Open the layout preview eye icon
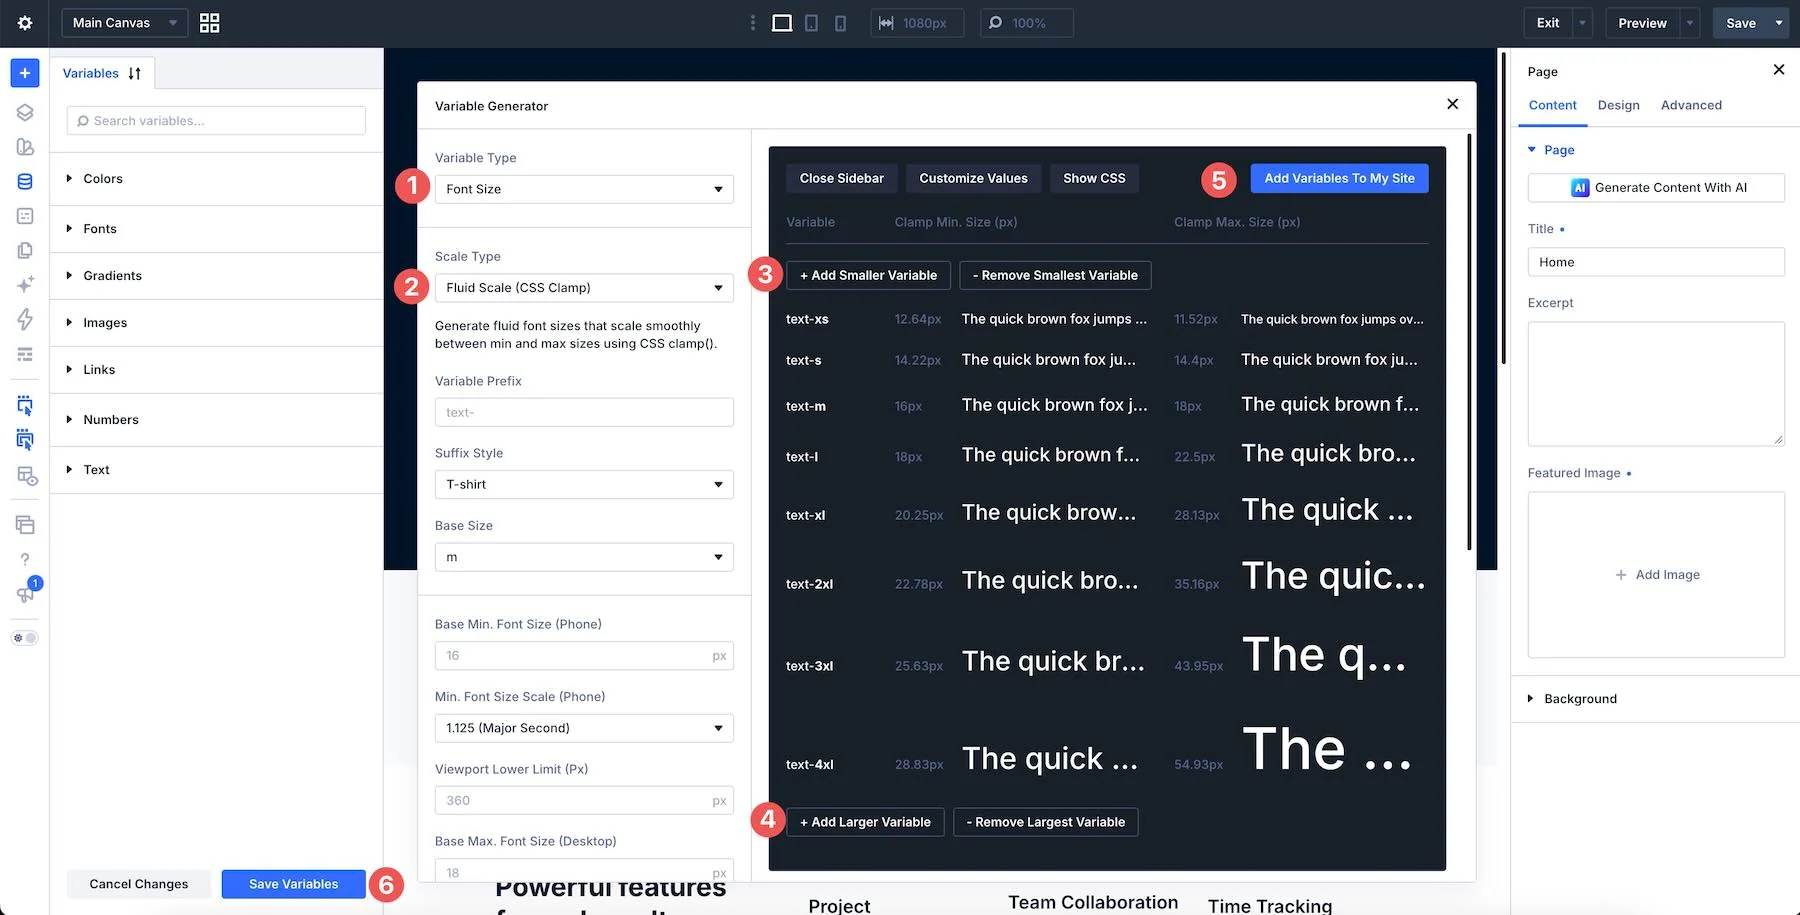The width and height of the screenshot is (1800, 915). (x=27, y=476)
